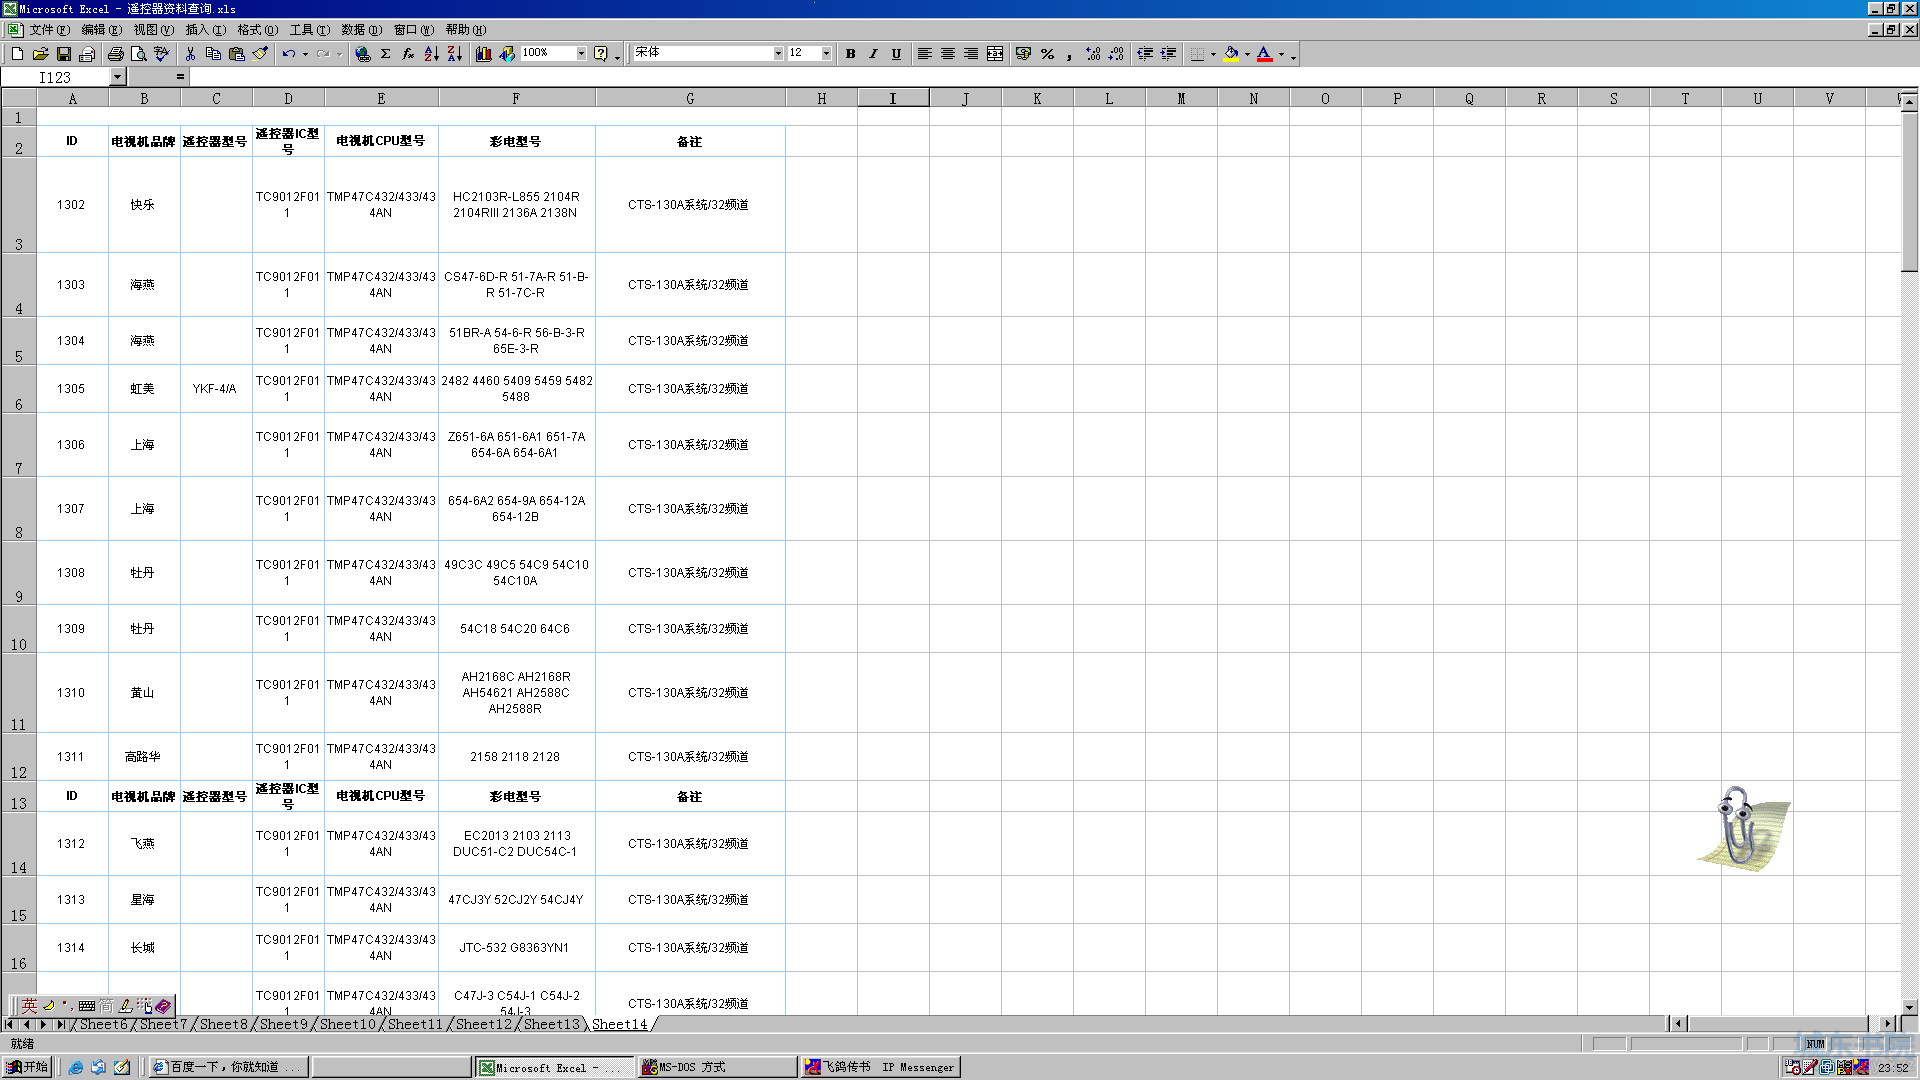Toggle right text alignment
1920x1080 pixels.
pos(971,54)
